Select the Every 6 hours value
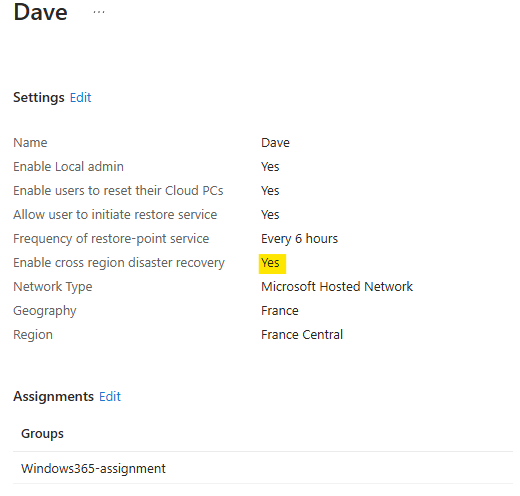 [x=299, y=239]
